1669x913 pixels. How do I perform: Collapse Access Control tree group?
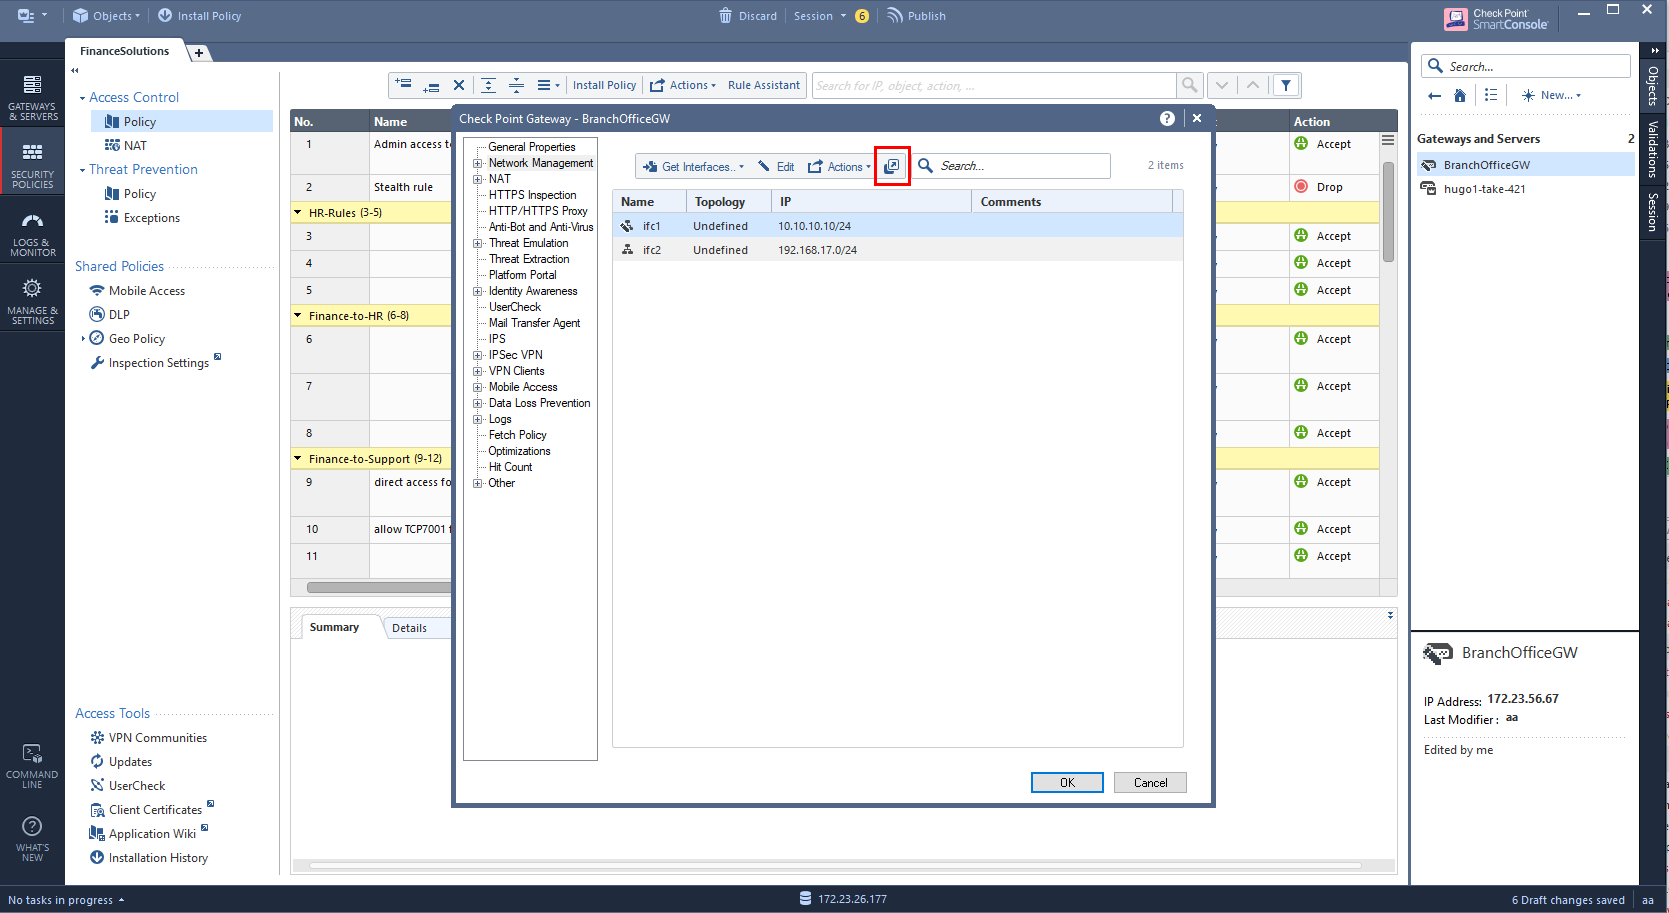82,98
